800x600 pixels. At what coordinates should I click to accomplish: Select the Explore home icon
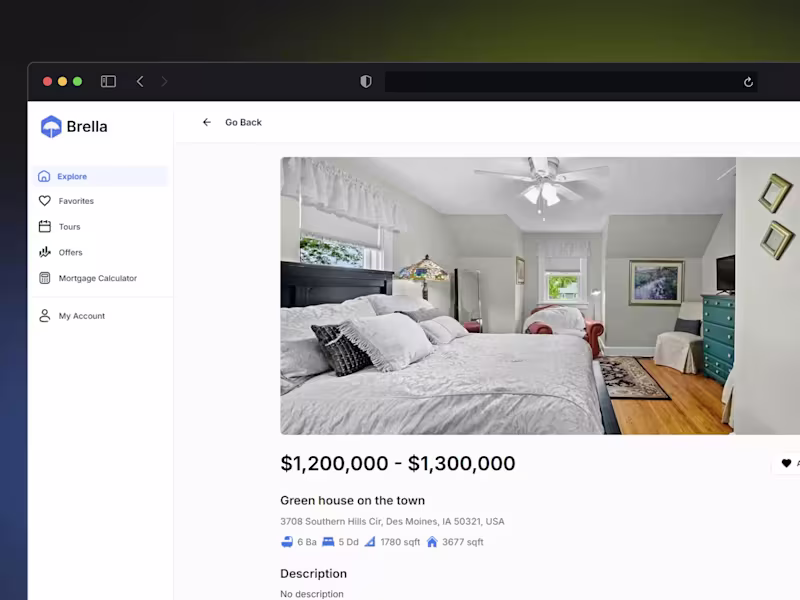tap(44, 175)
